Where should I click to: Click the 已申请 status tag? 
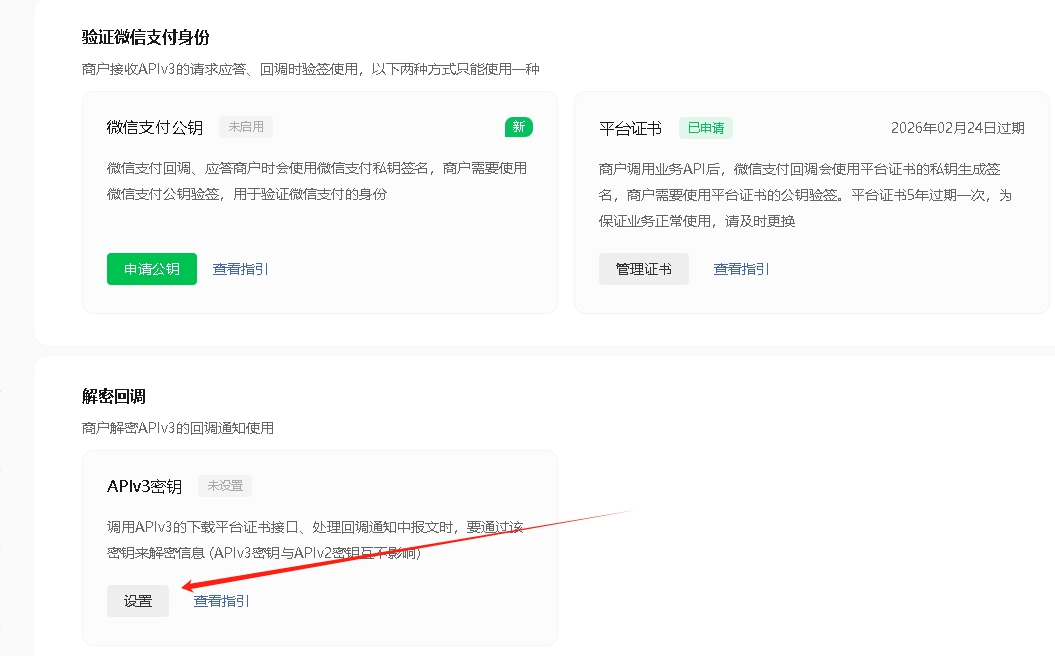706,128
